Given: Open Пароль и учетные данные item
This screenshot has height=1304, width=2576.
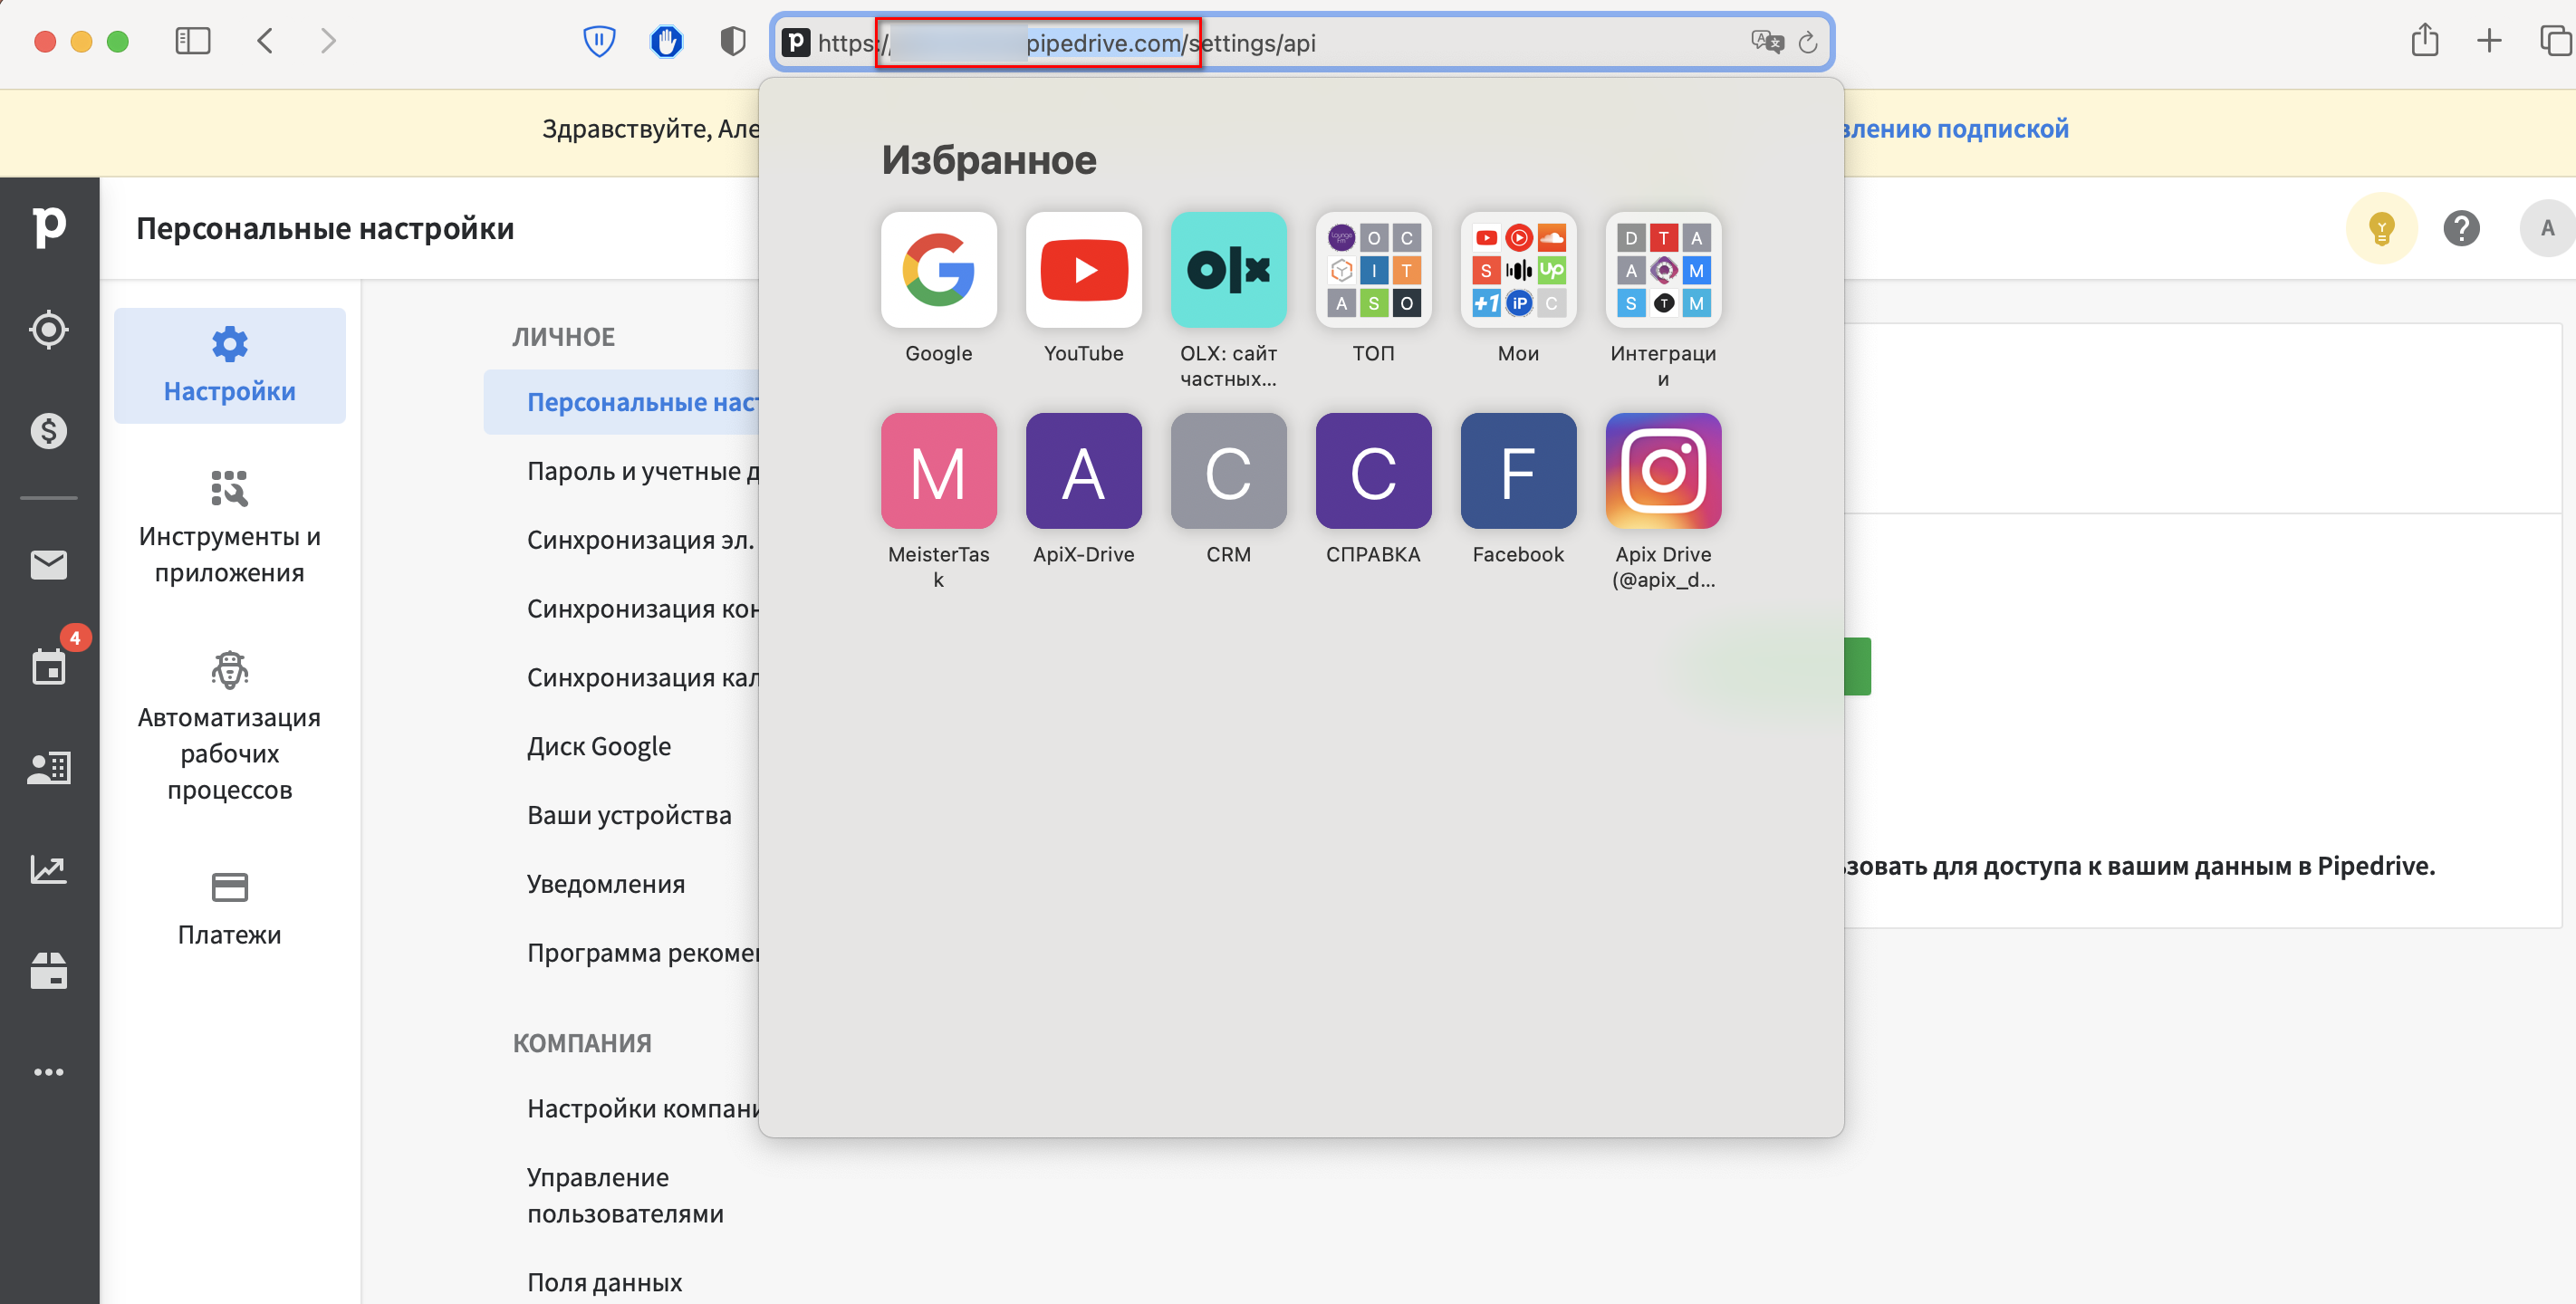Looking at the screenshot, I should tap(643, 471).
